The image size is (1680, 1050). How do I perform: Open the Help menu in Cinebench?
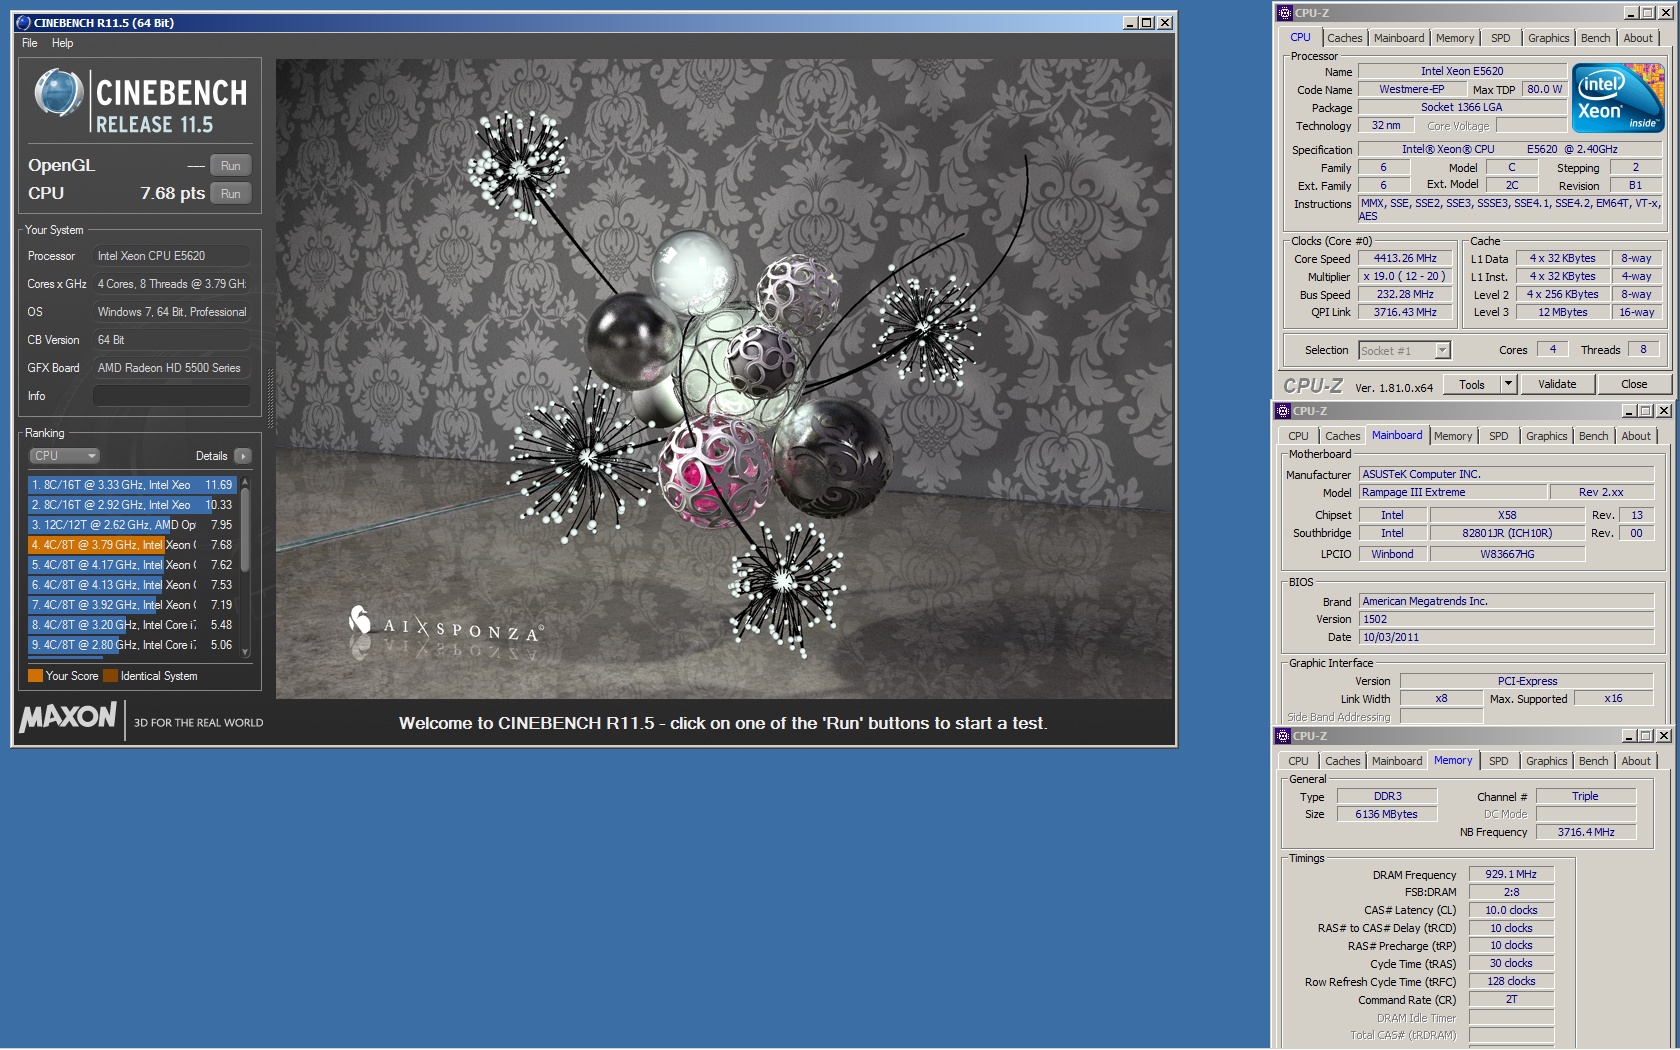point(62,43)
